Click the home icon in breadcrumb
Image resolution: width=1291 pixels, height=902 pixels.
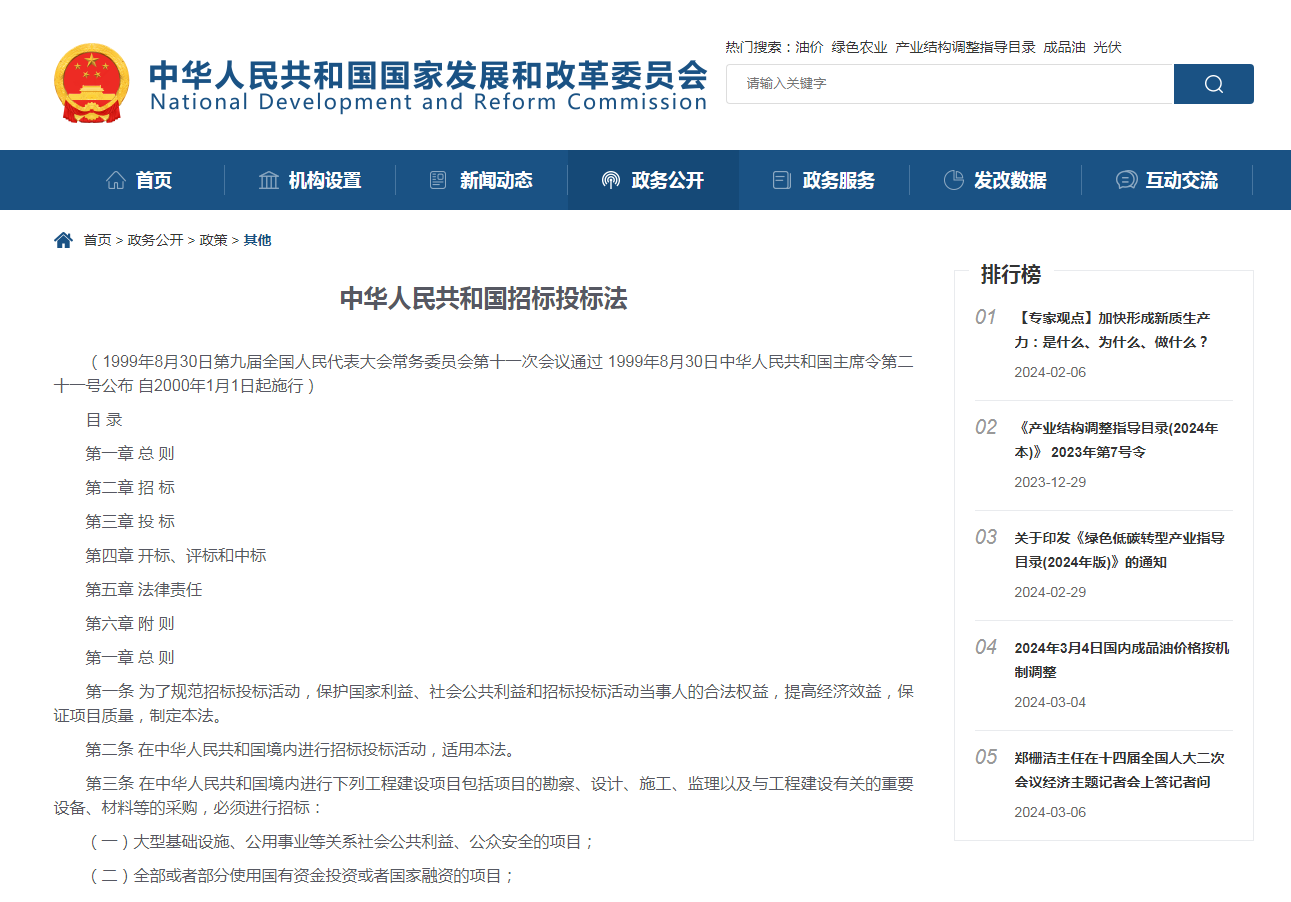point(63,240)
